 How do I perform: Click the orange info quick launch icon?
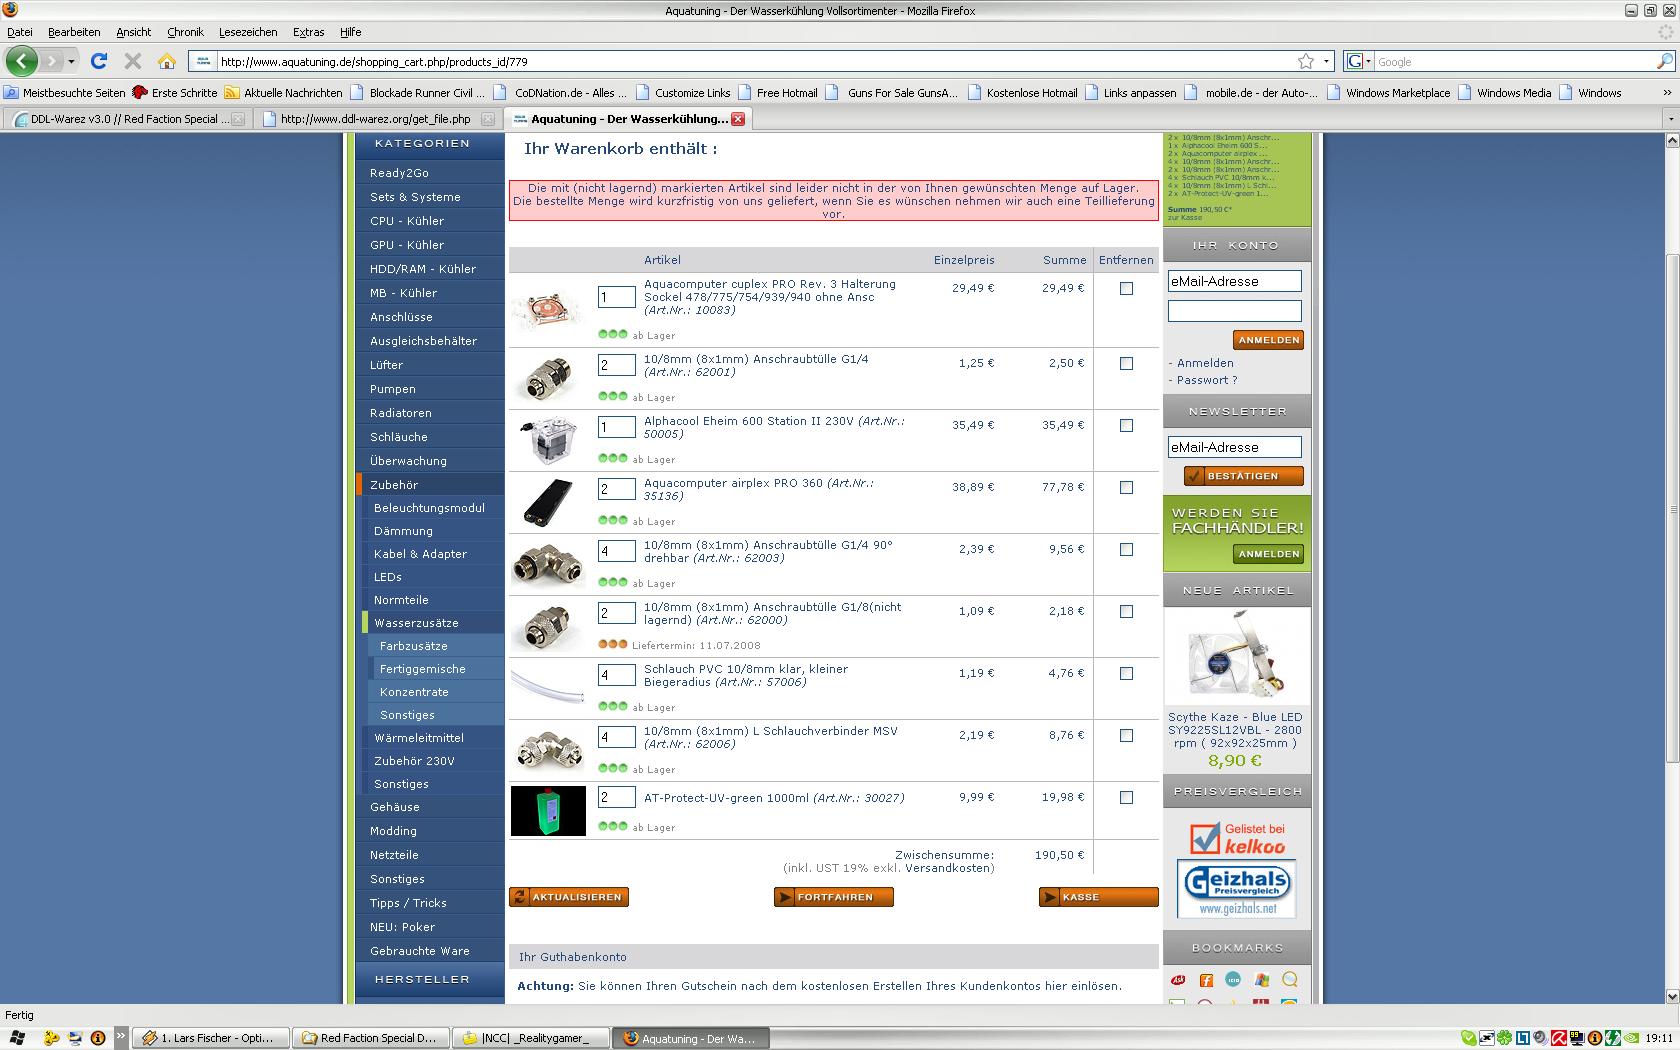coord(98,1038)
